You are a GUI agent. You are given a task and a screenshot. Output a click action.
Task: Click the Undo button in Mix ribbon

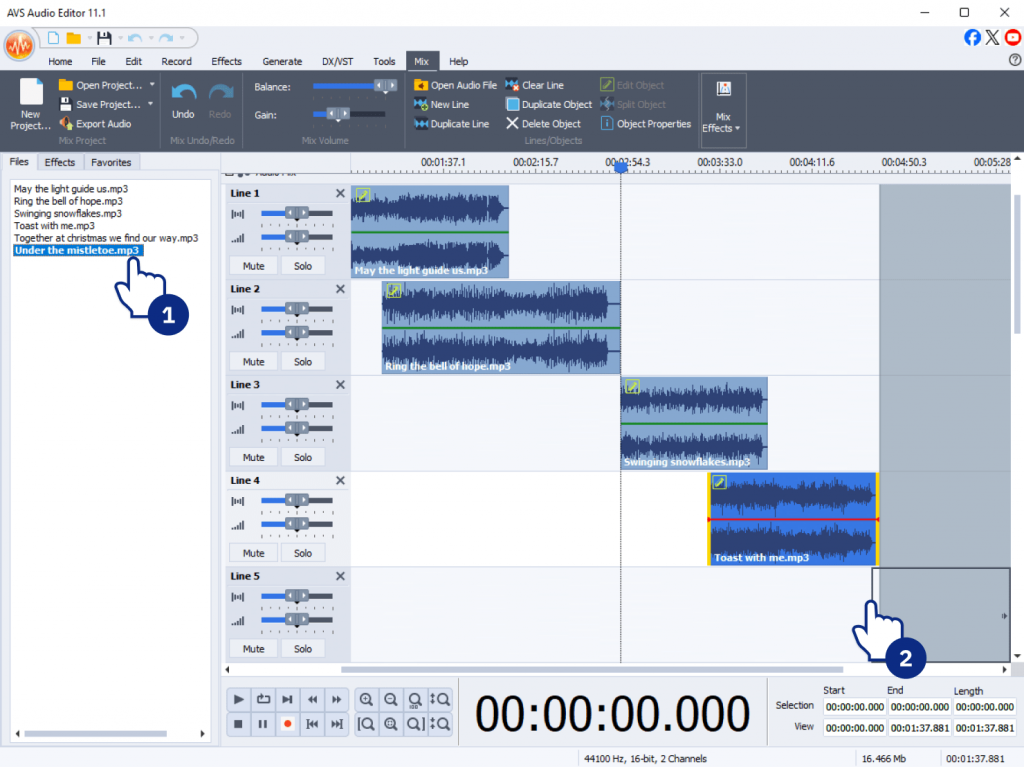point(183,98)
